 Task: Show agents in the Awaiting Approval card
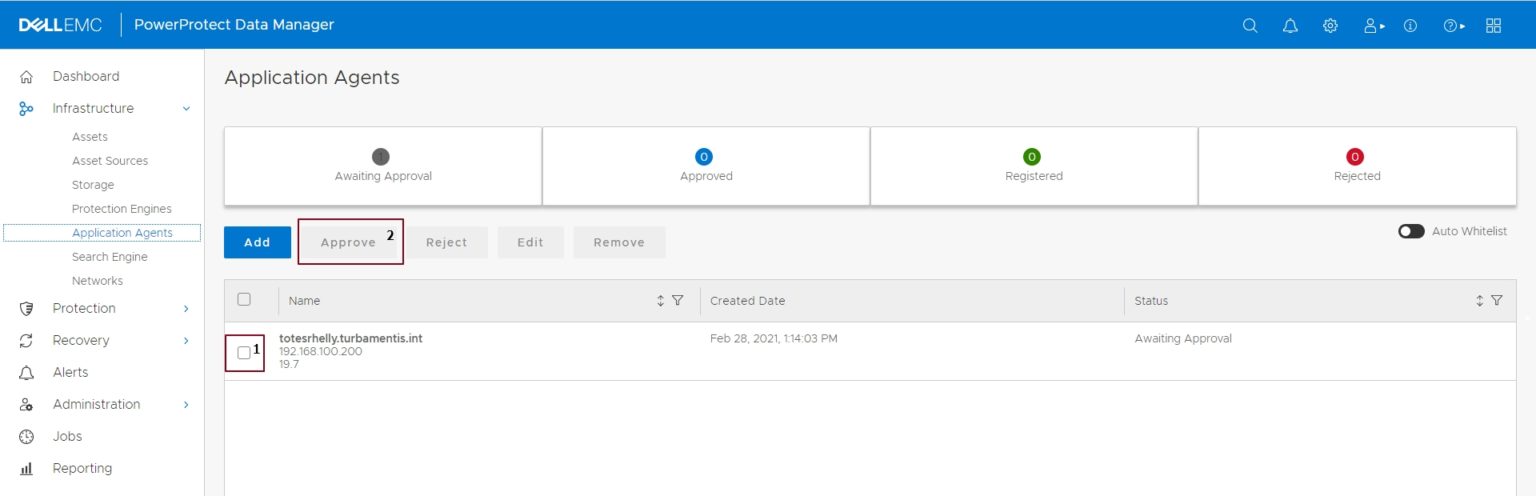(383, 166)
